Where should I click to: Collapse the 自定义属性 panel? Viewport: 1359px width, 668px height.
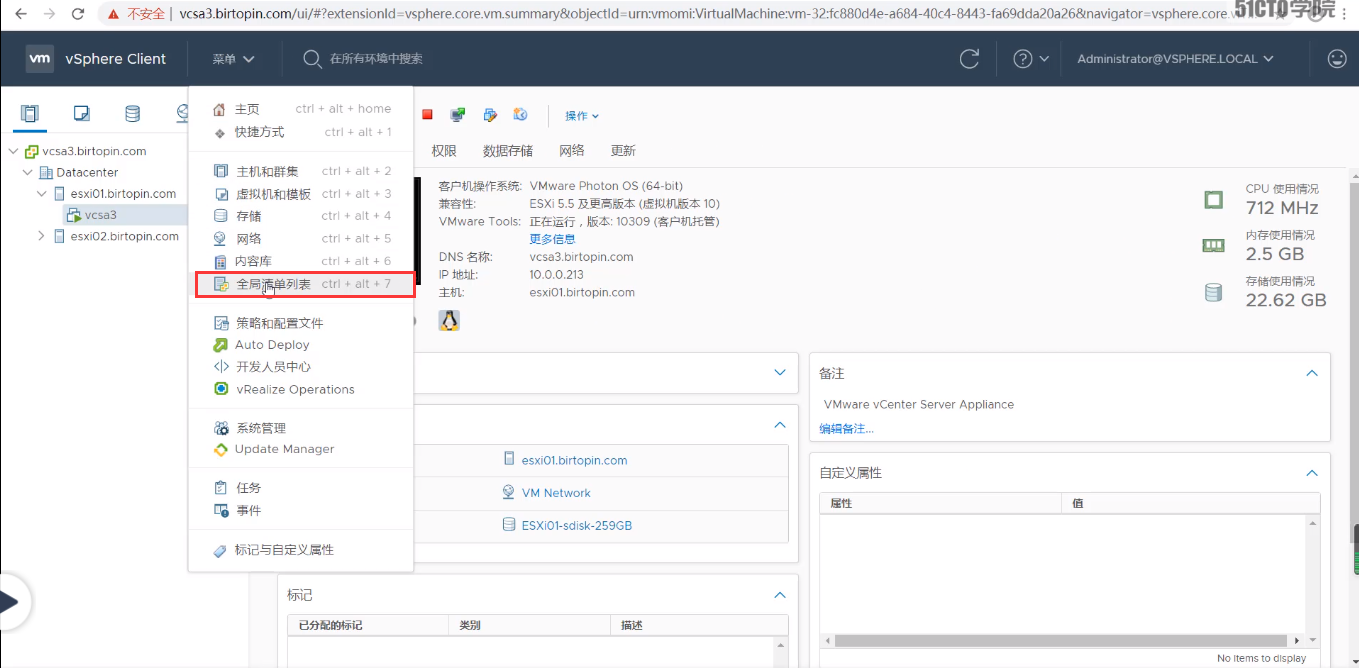1312,473
